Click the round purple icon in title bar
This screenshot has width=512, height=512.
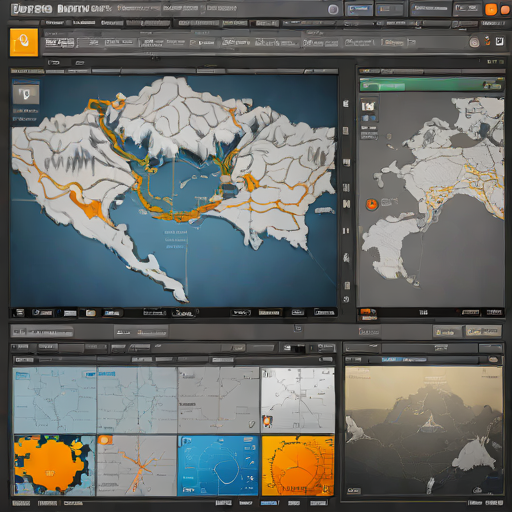coord(333,9)
